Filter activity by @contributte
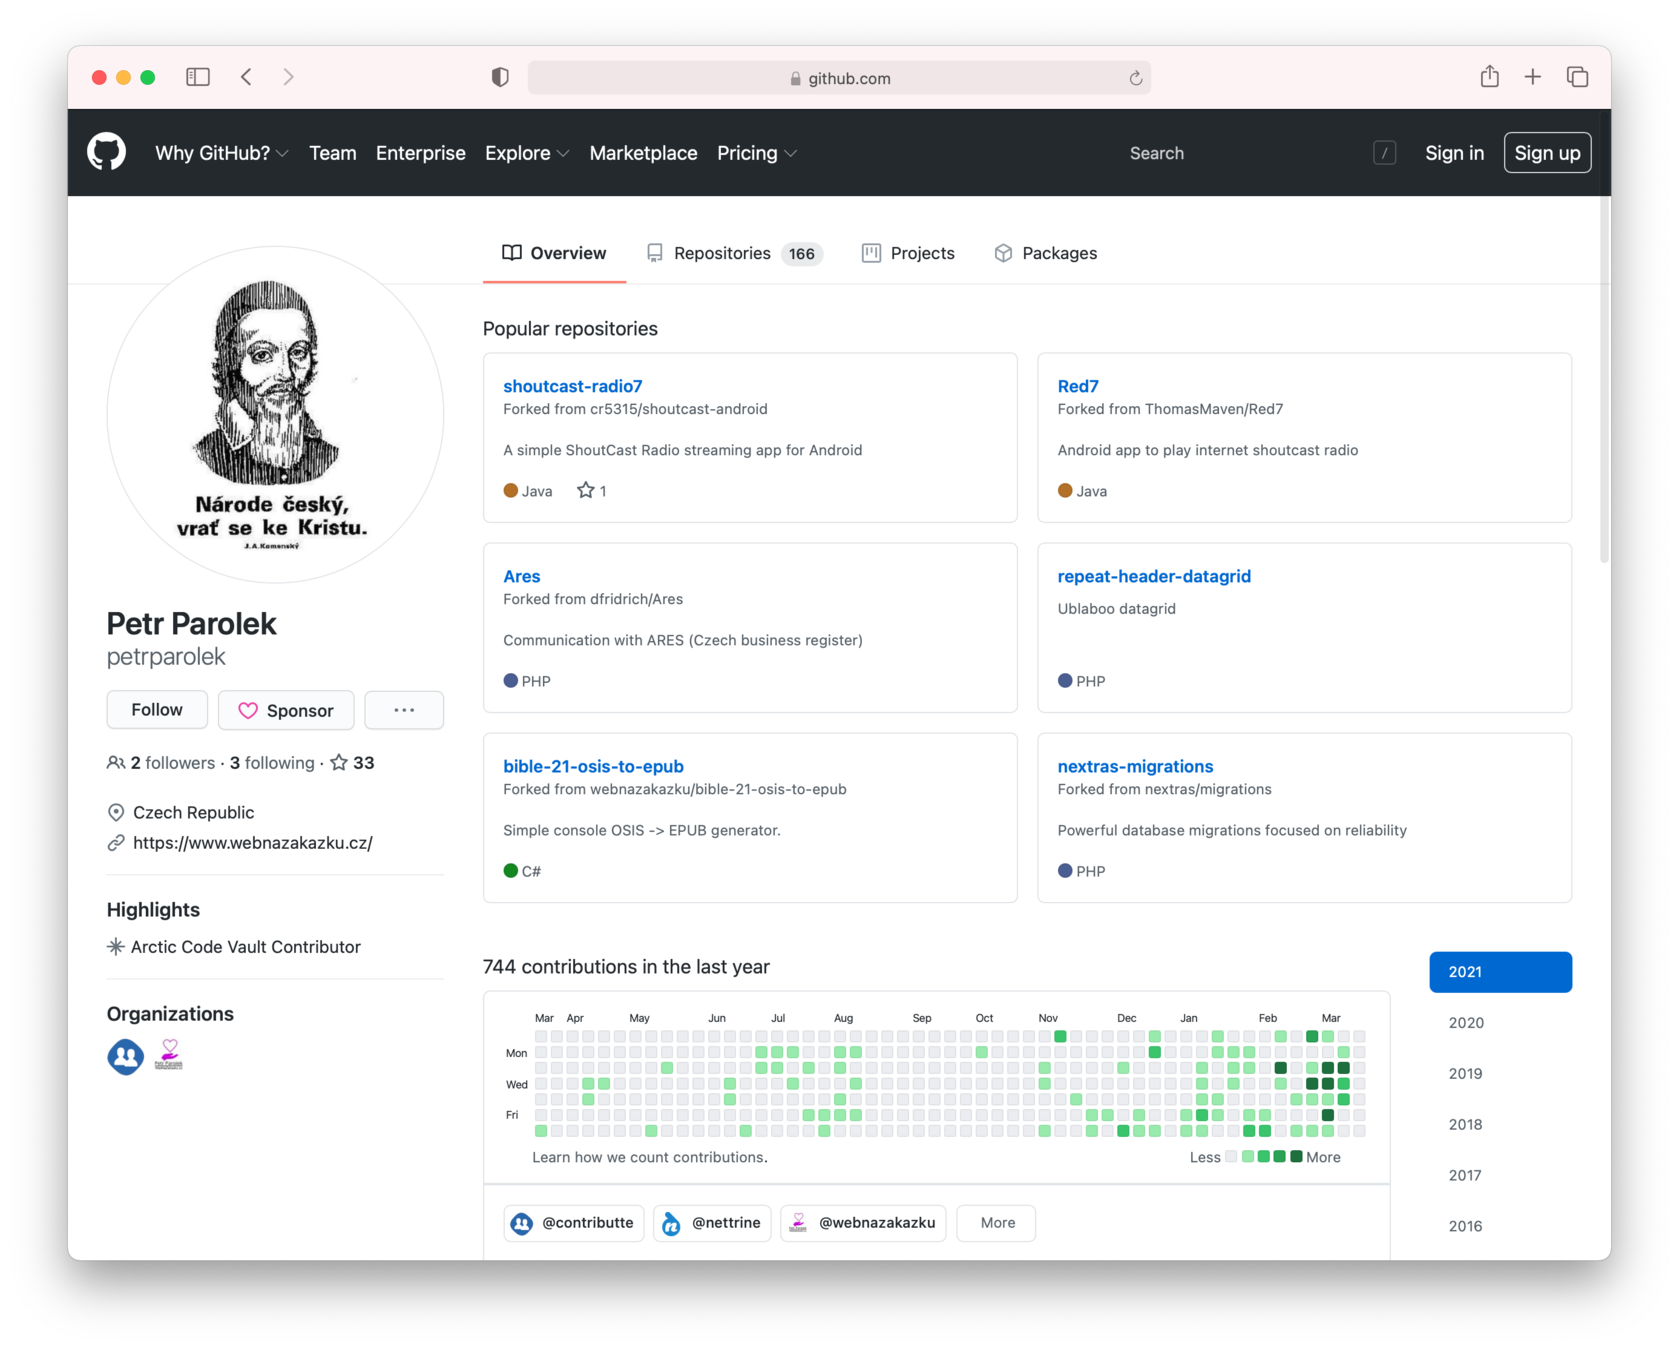 coord(574,1223)
